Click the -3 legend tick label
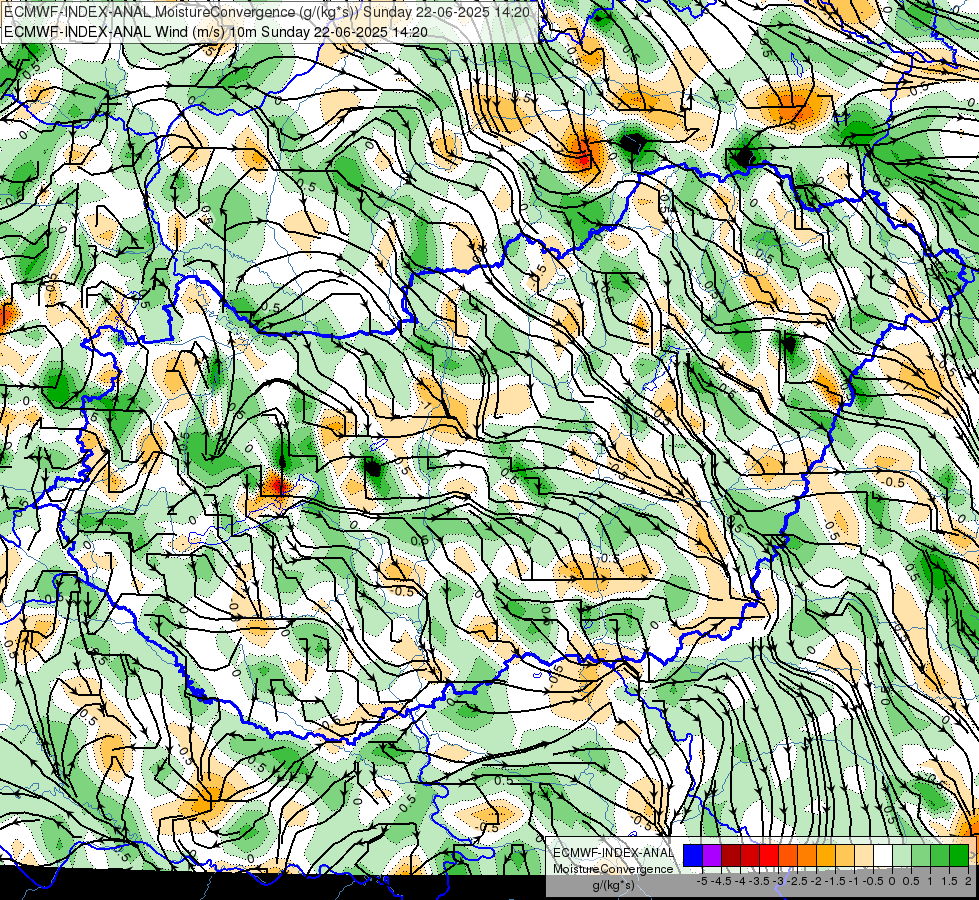The width and height of the screenshot is (979, 900). tap(779, 881)
